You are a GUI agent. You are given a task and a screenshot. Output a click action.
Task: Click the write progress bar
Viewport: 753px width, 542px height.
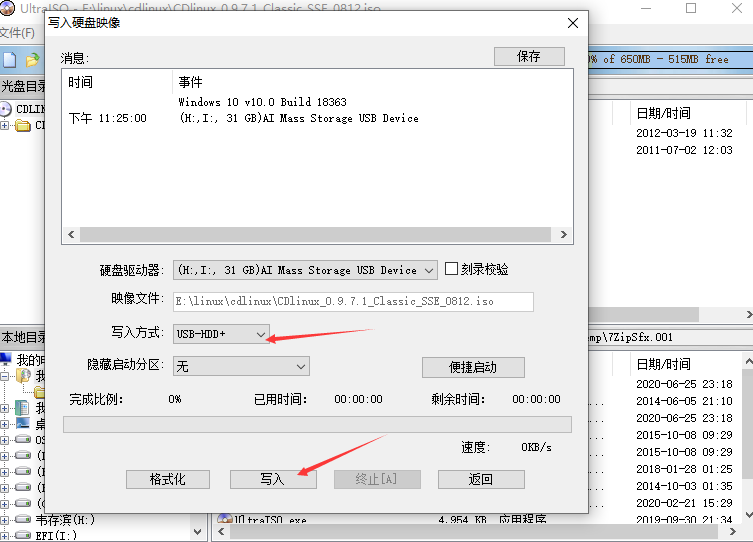click(317, 424)
